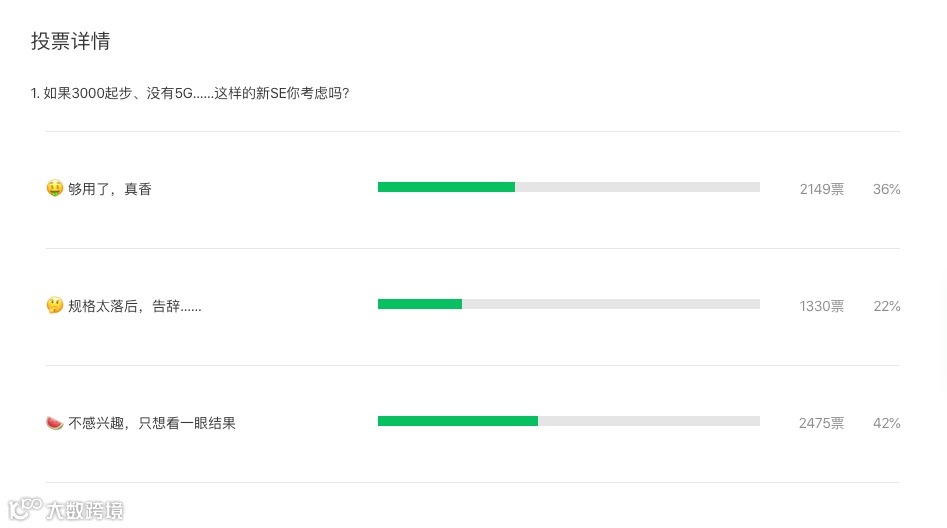The image size is (947, 528).
Task: Click the watermark logo icon at bottom-left
Action: click(25, 509)
